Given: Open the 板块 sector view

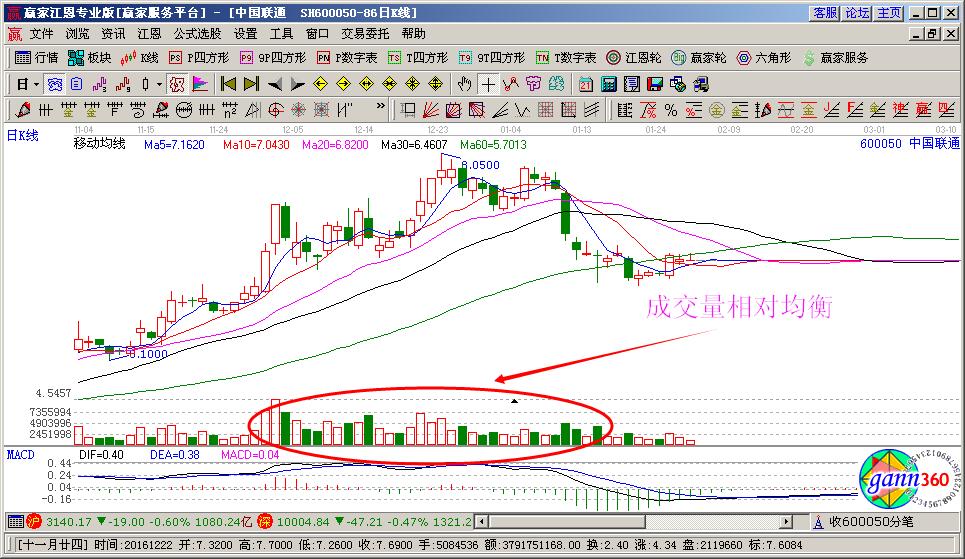Looking at the screenshot, I should (x=89, y=58).
